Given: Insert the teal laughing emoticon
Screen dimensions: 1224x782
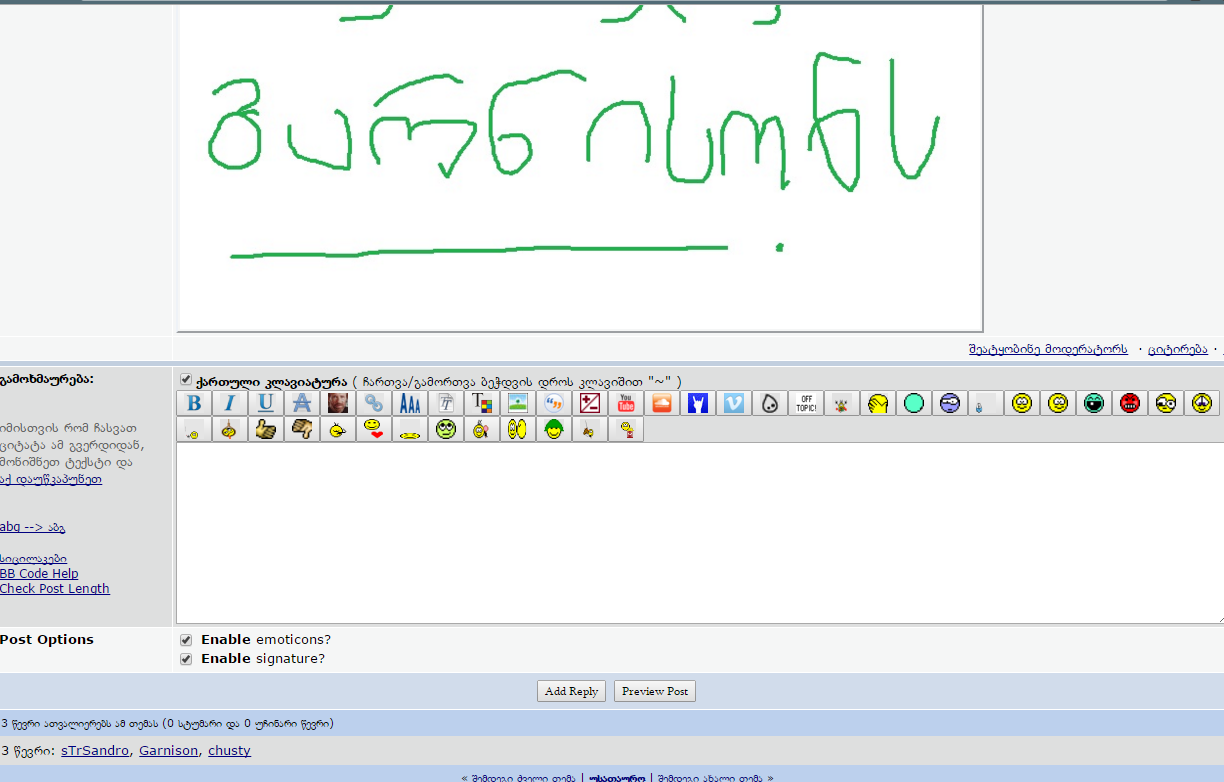Looking at the screenshot, I should point(1095,403).
